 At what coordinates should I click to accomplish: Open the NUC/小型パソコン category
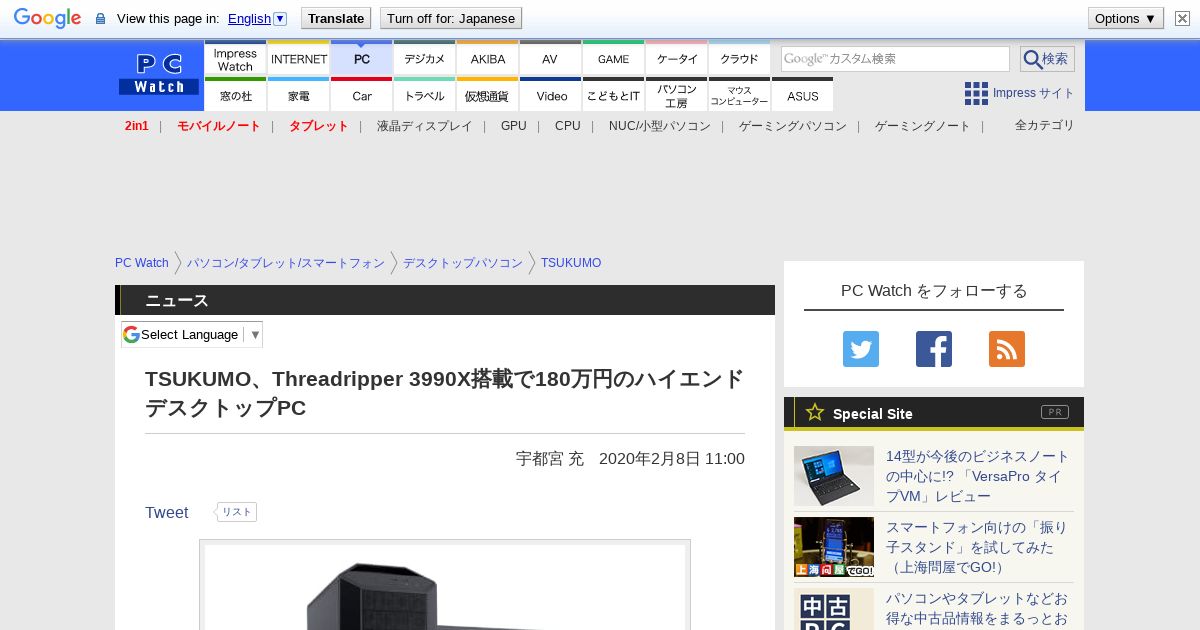660,126
